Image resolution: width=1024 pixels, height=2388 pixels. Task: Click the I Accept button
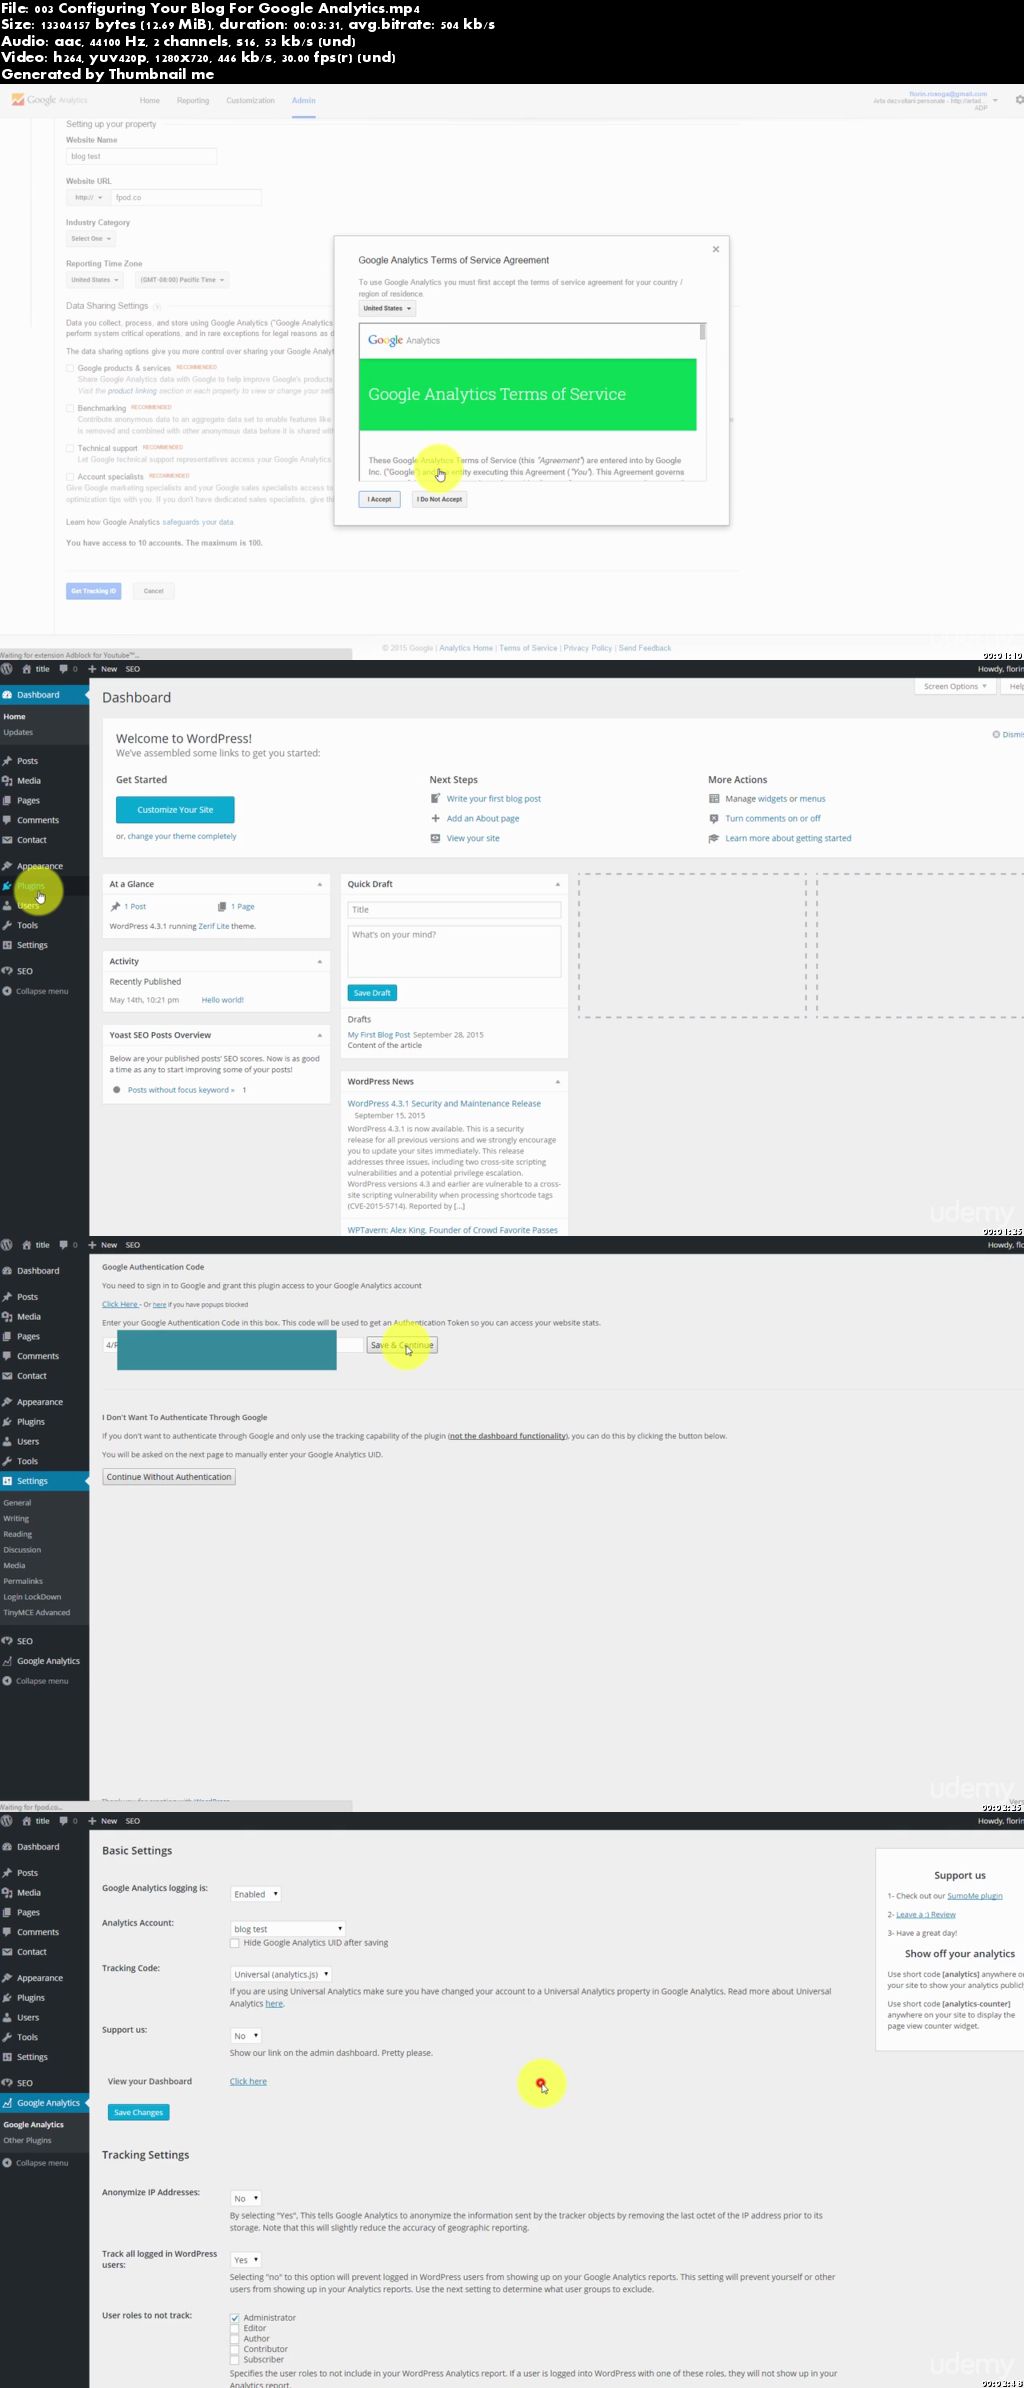click(380, 499)
